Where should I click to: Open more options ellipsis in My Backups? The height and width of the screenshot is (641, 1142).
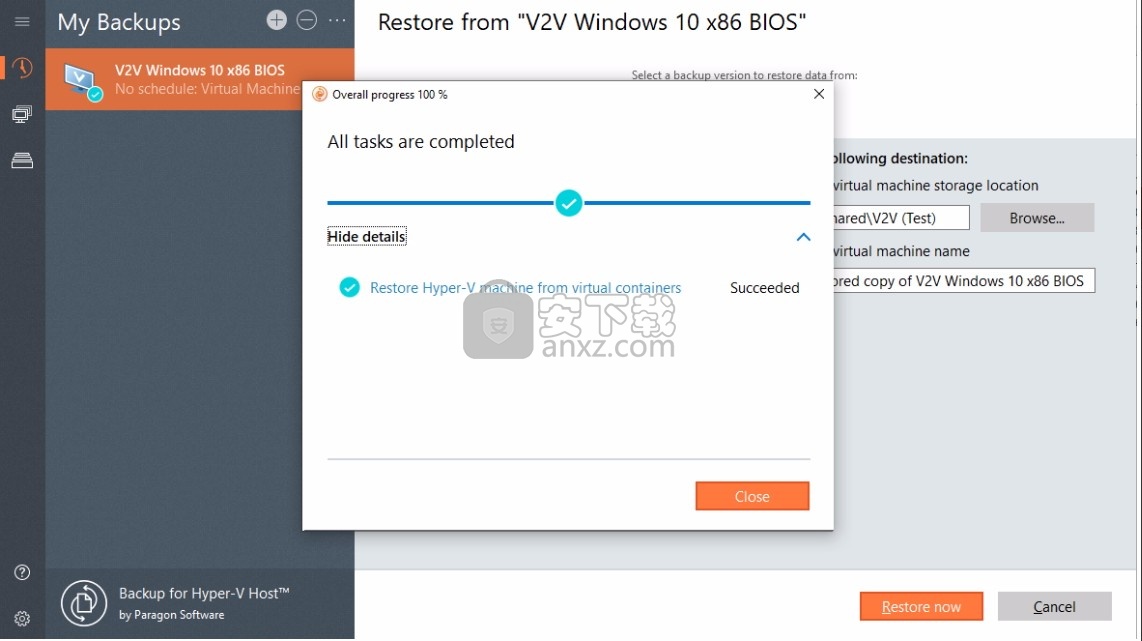tap(337, 20)
